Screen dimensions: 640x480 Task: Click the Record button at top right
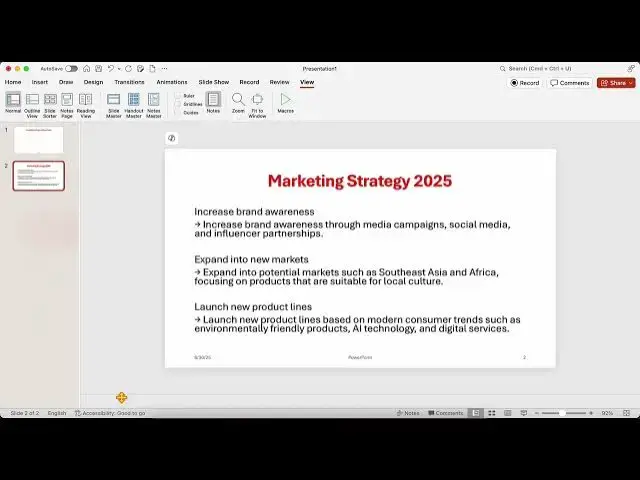pyautogui.click(x=525, y=83)
